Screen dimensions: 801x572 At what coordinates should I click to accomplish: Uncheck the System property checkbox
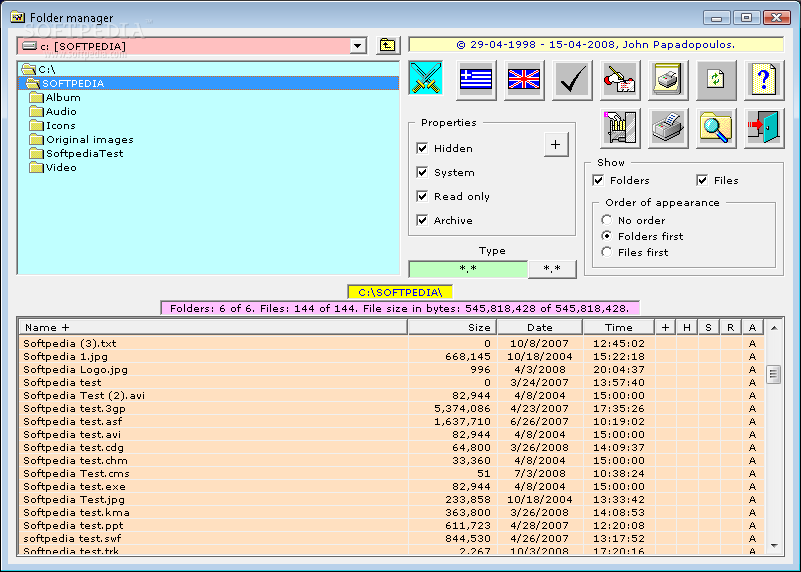point(422,172)
